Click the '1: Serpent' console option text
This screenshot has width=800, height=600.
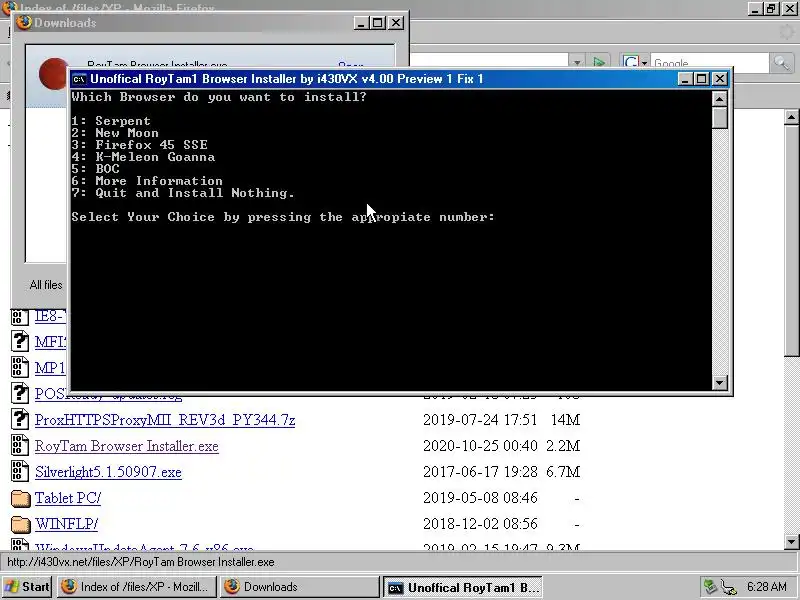click(111, 121)
